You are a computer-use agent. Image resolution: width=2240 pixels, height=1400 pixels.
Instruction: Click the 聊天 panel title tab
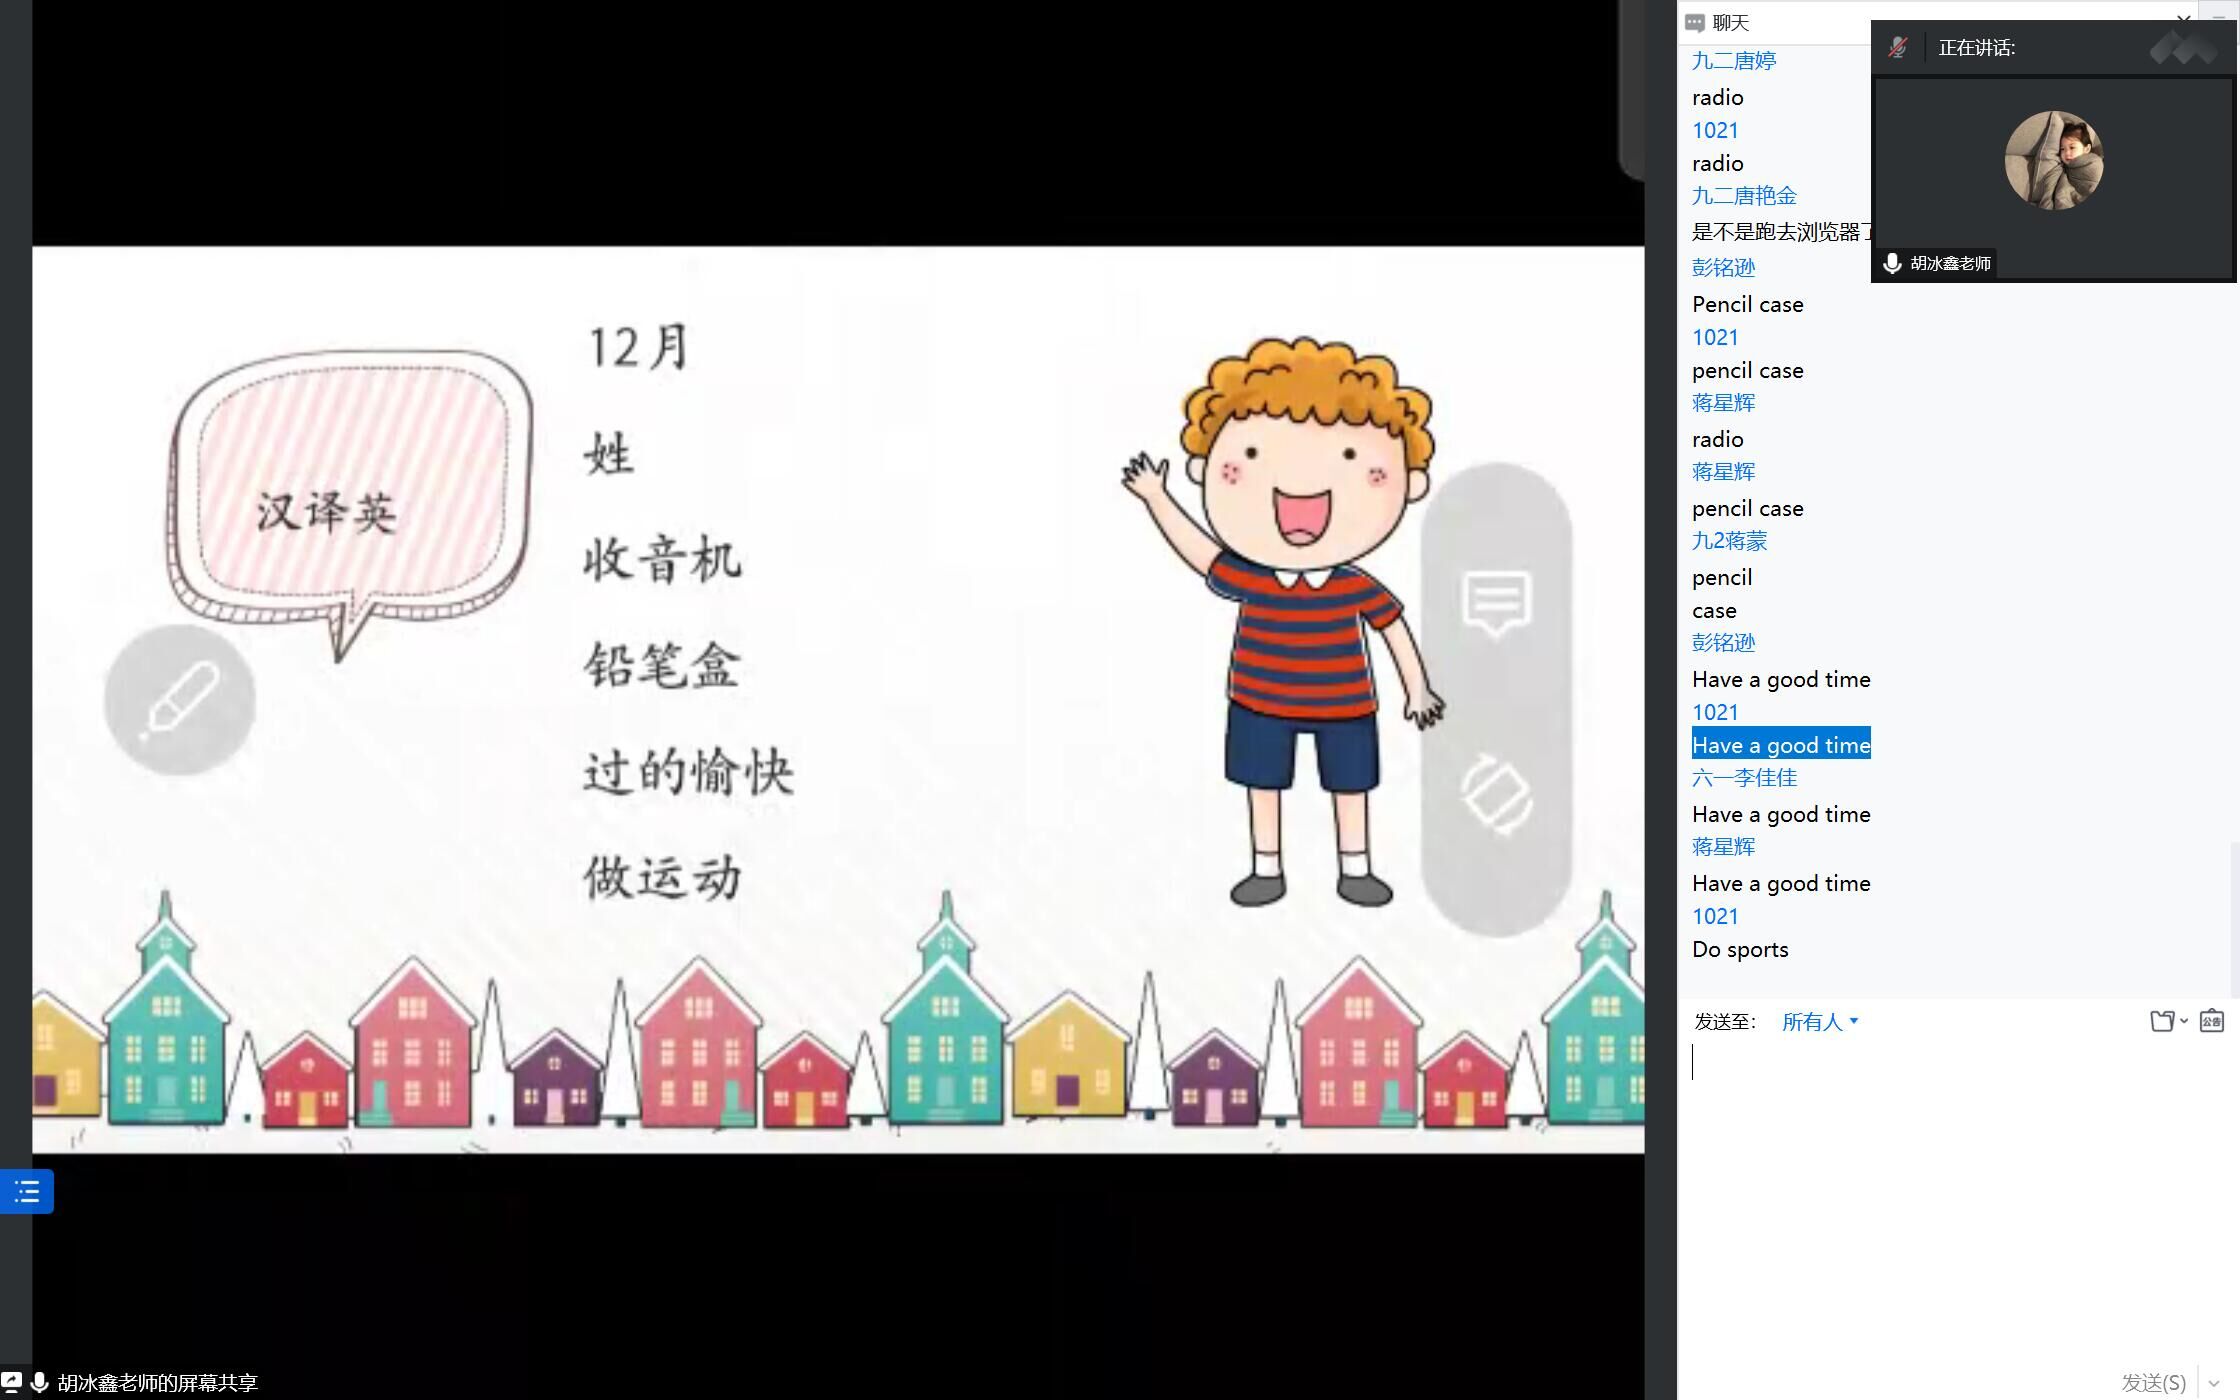[x=1730, y=22]
